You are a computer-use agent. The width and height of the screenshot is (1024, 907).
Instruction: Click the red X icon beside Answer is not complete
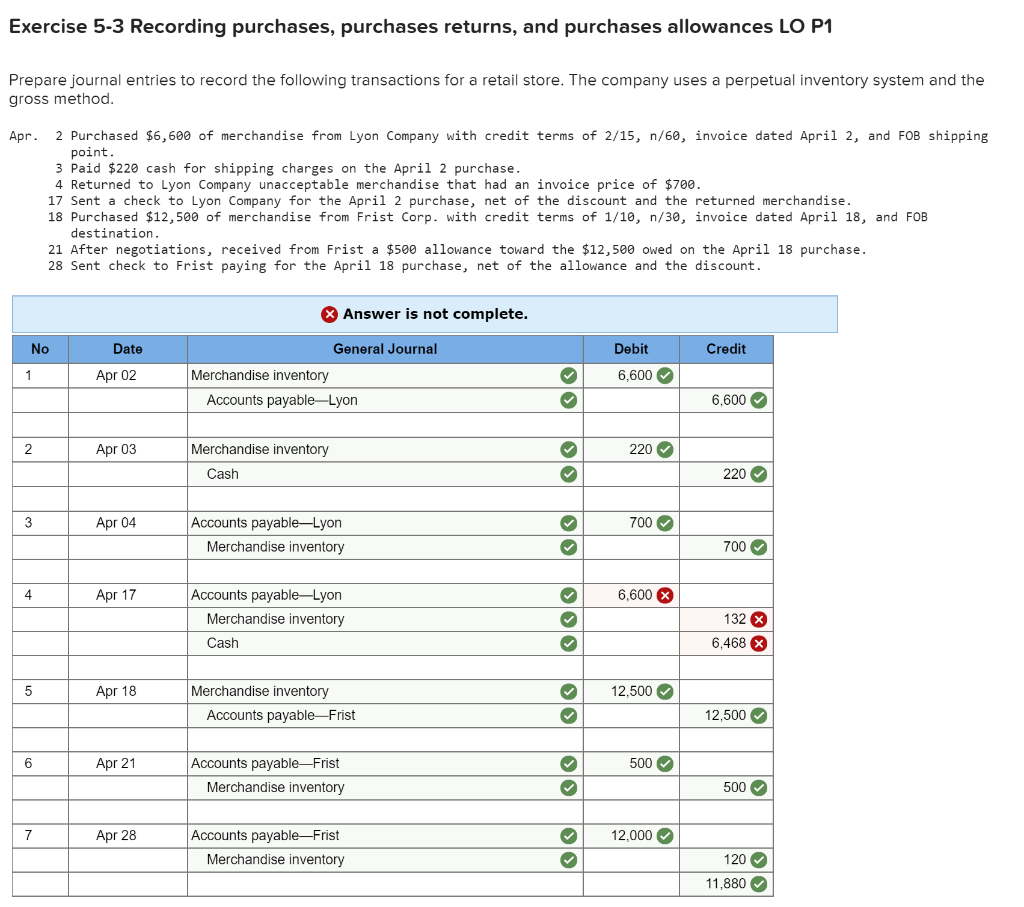click(x=329, y=315)
